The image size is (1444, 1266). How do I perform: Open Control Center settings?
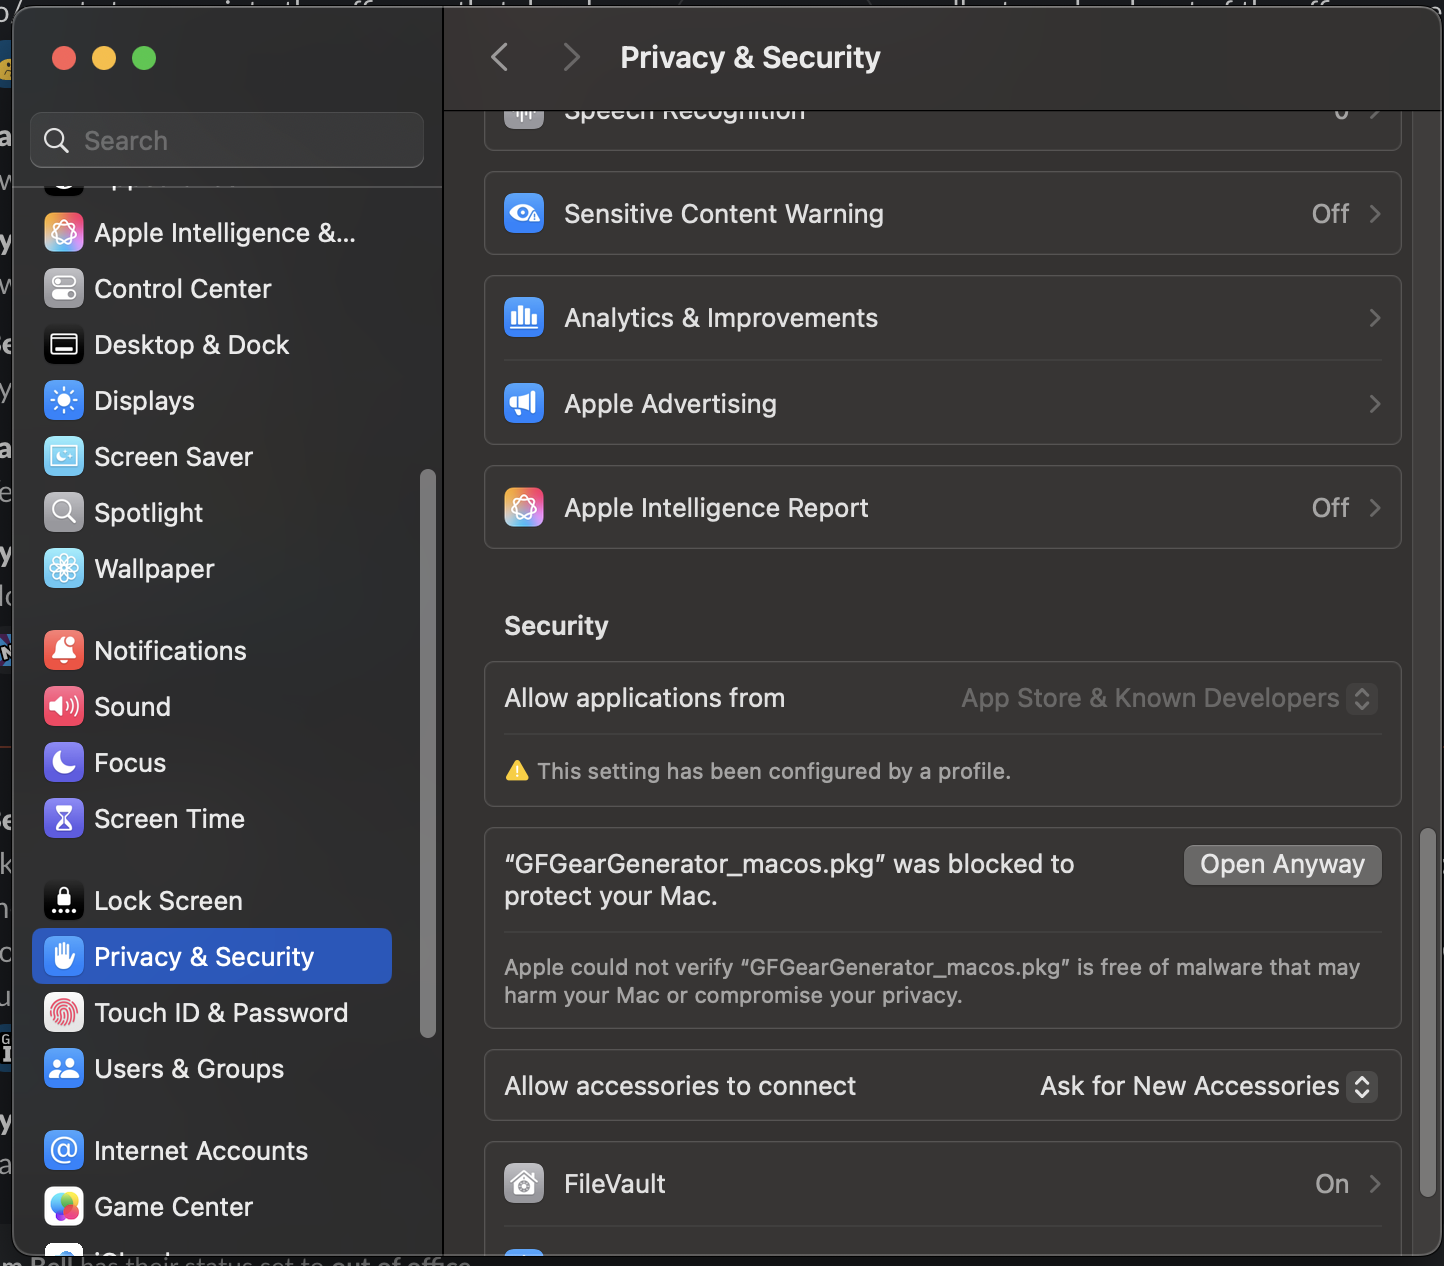(64, 288)
